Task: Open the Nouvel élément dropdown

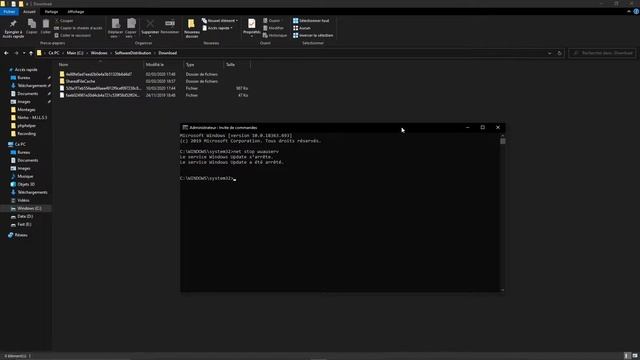Action: click(220, 20)
